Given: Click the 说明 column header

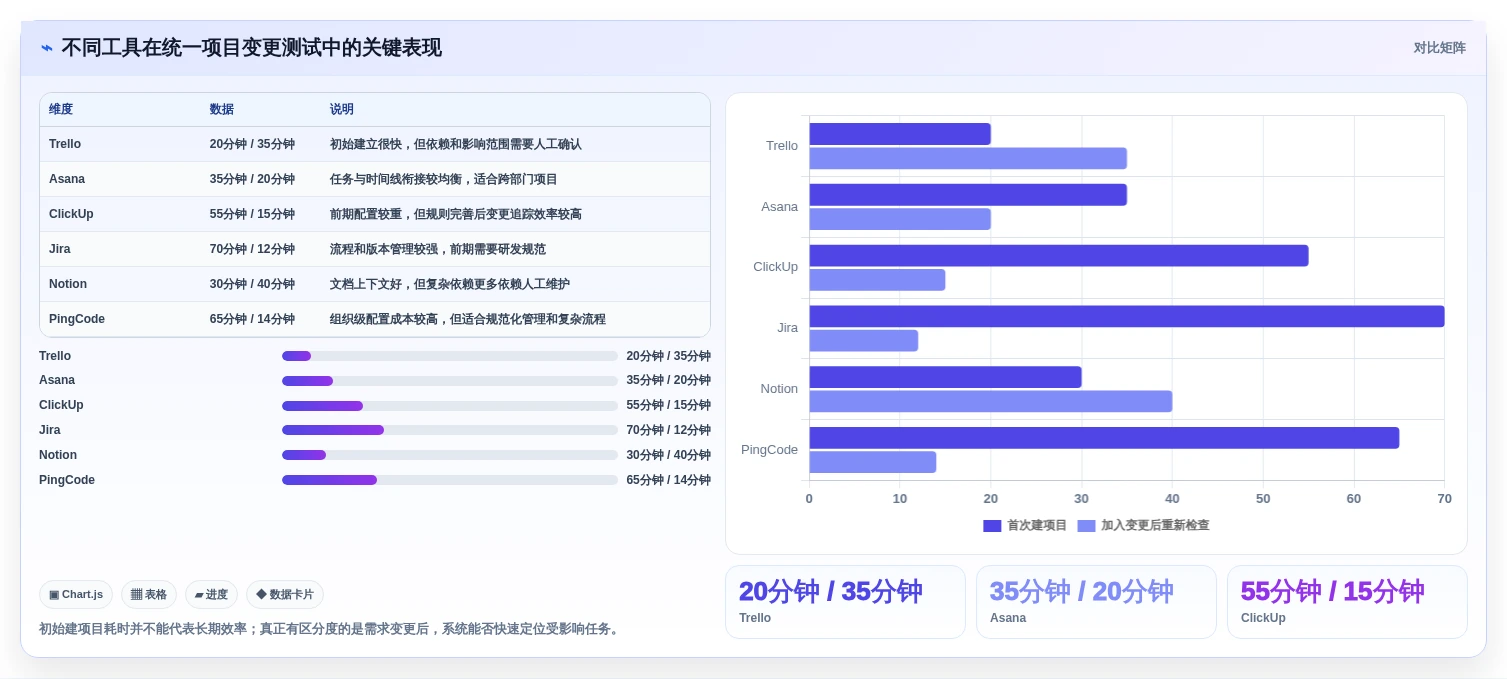Looking at the screenshot, I should pyautogui.click(x=342, y=109).
